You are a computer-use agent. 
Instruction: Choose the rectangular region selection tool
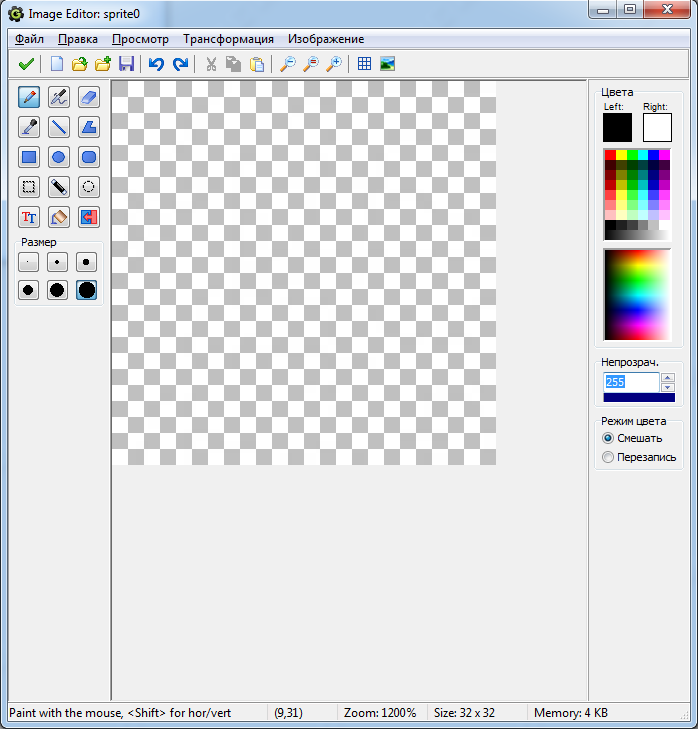29,187
